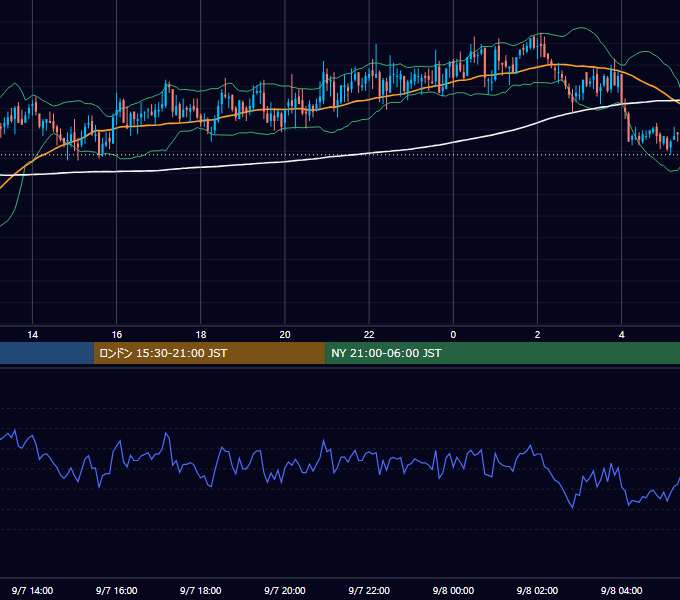Click the NY 21:00-06:00 JST session band

point(503,353)
